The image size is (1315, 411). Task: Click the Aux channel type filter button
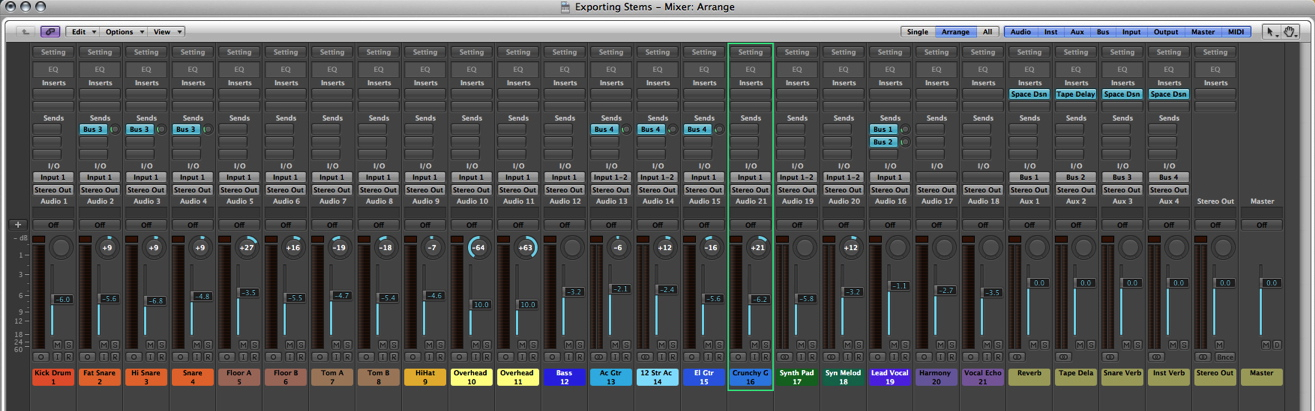click(x=1077, y=32)
